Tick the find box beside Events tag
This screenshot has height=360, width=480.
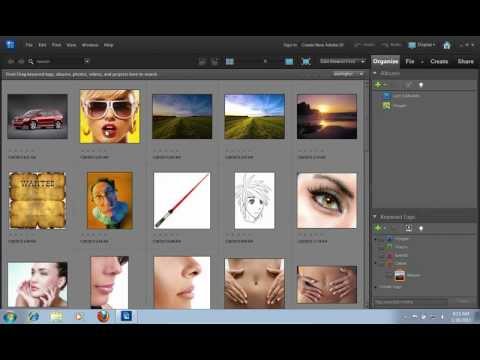(380, 255)
